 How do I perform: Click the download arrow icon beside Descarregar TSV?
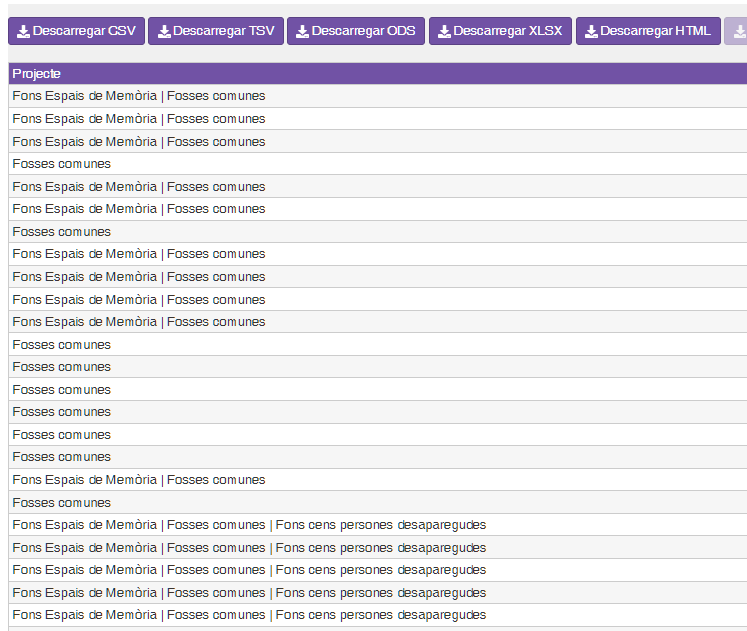(164, 31)
